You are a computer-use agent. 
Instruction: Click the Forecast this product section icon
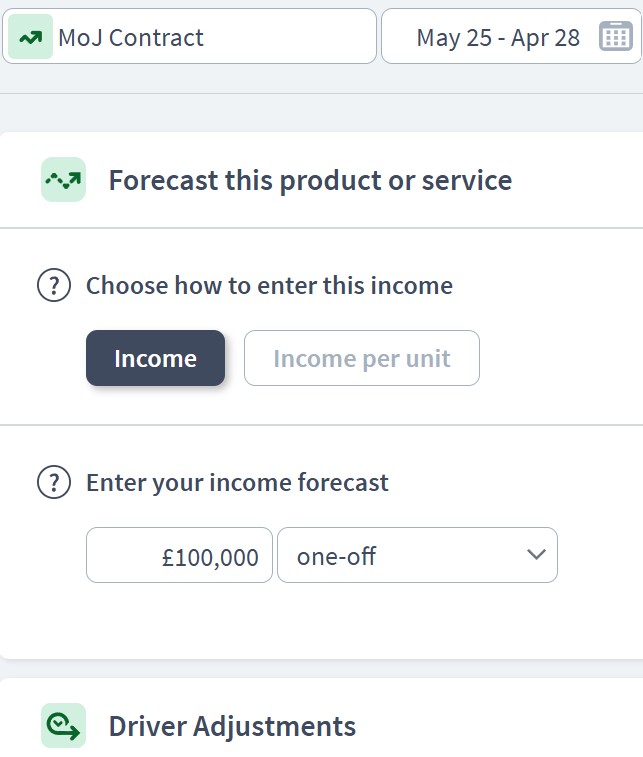[63, 180]
